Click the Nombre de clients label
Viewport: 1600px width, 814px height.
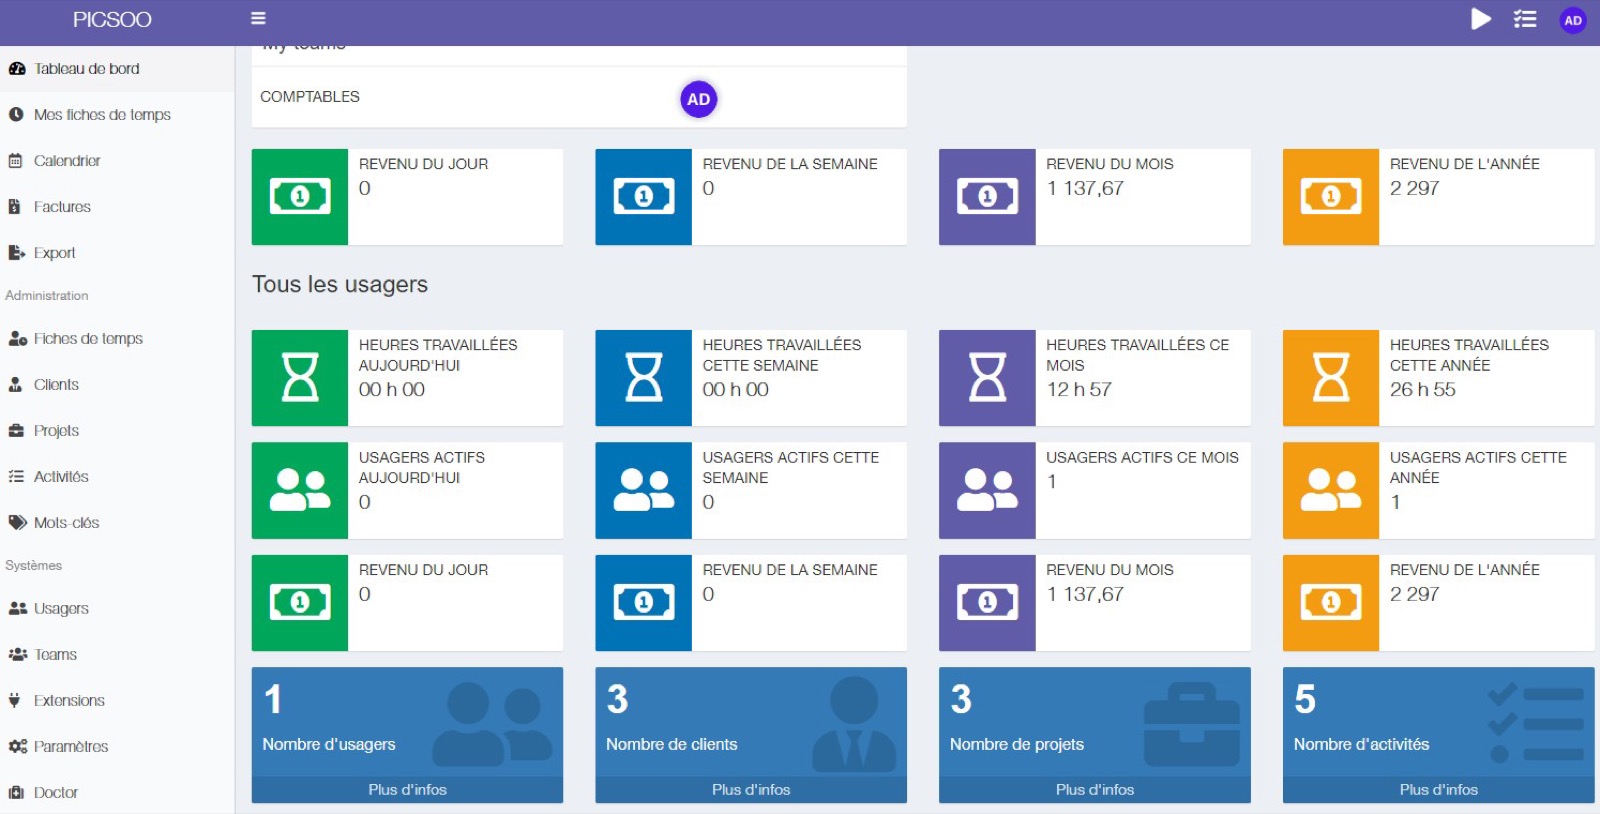pos(672,745)
